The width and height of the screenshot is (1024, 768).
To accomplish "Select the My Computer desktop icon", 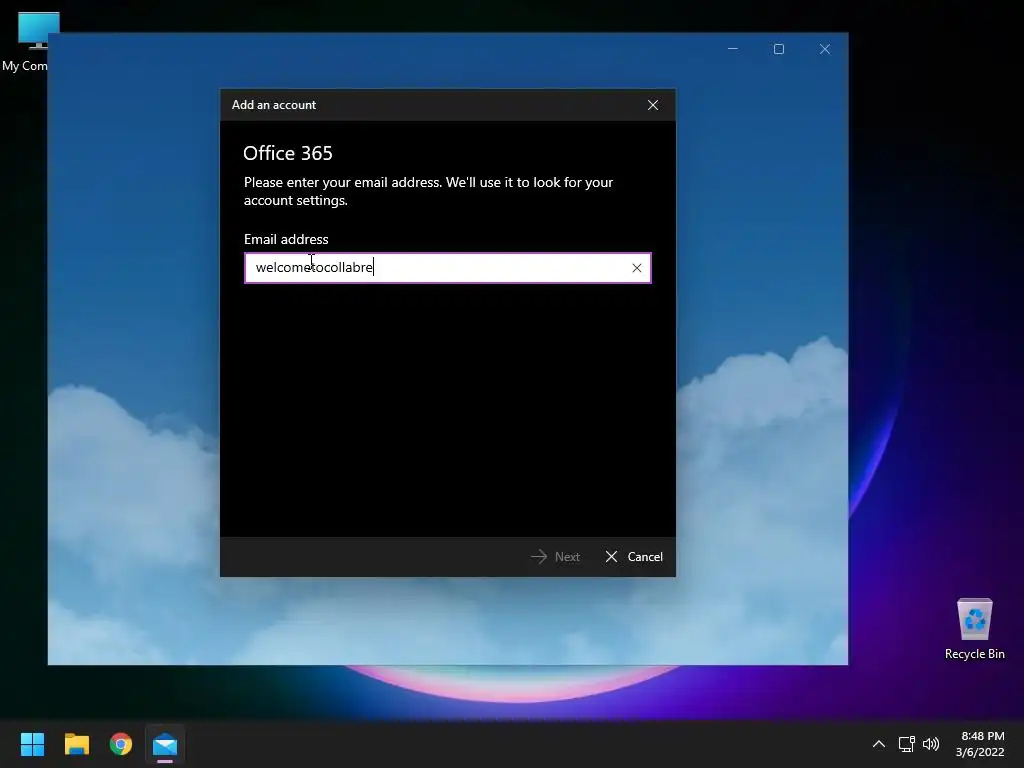I will pyautogui.click(x=25, y=41).
